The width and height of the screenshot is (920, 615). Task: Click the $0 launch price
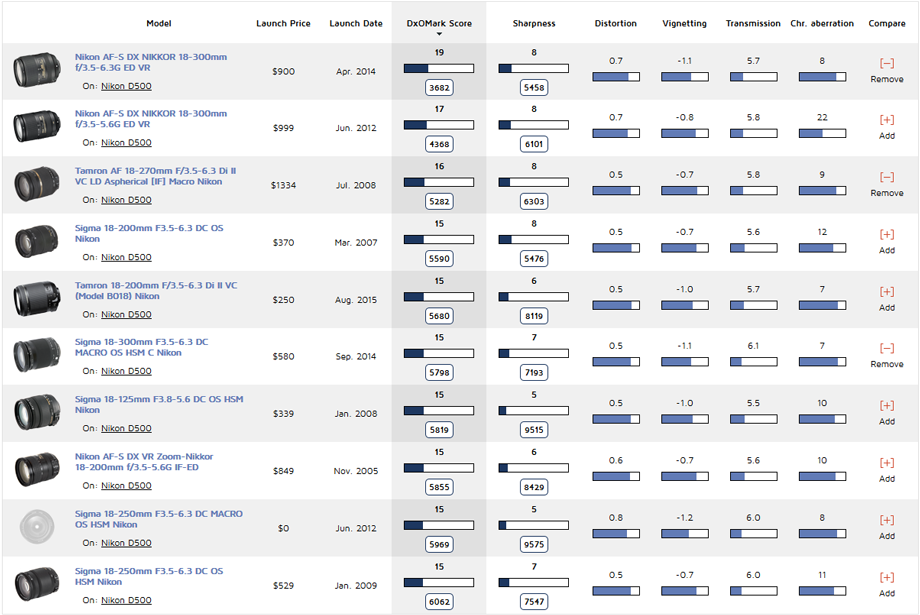tap(283, 528)
